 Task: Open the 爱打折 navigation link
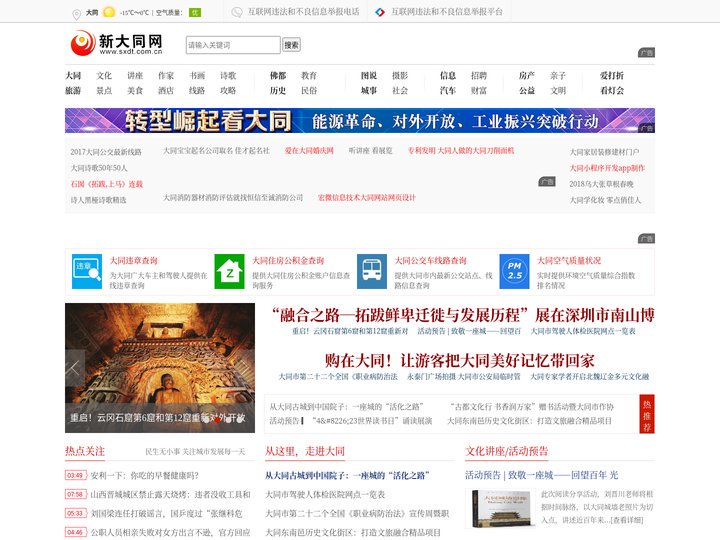coord(612,76)
